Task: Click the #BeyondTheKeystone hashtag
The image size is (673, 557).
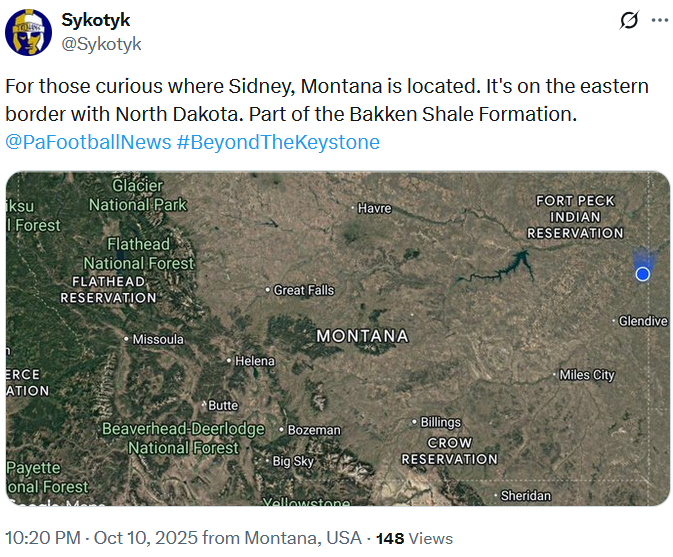Action: 278,142
